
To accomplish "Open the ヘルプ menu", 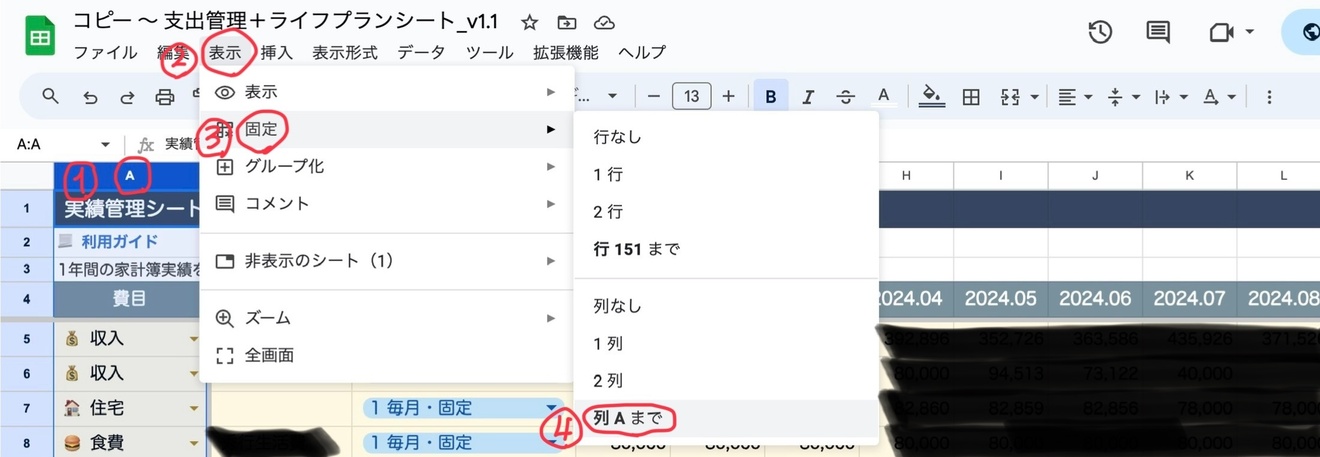I will pos(642,53).
